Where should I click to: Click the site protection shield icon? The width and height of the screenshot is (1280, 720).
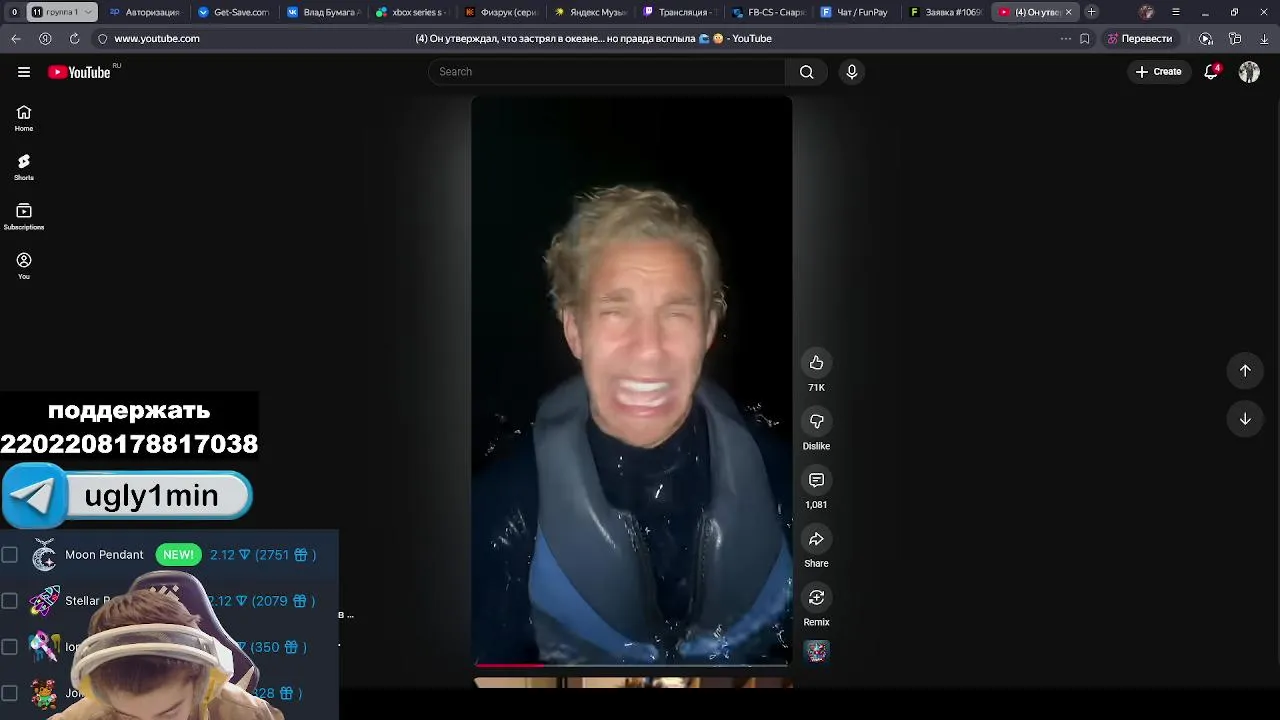(x=102, y=38)
